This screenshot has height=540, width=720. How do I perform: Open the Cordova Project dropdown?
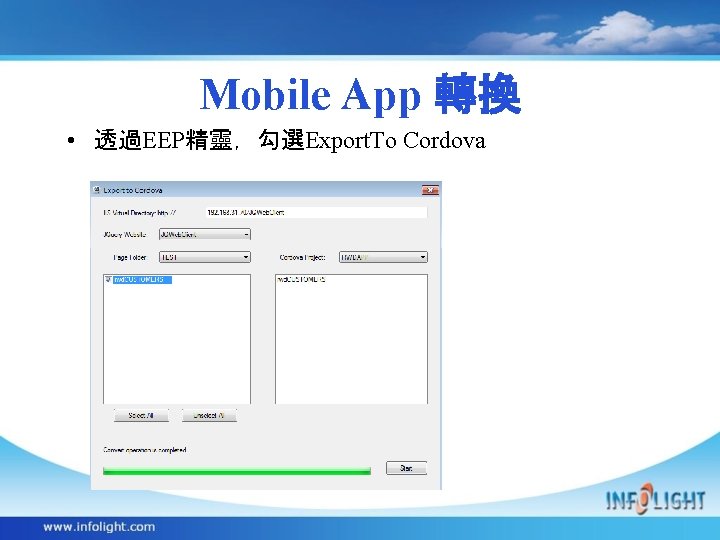[383, 257]
